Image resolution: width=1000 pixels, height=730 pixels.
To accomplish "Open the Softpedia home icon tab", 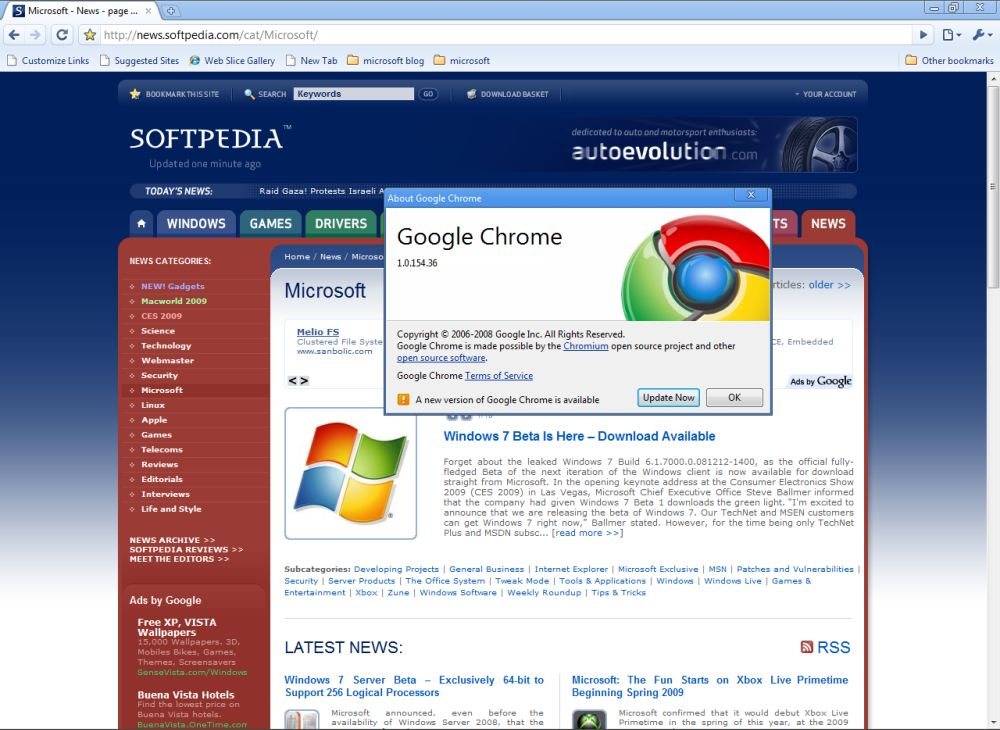I will click(x=142, y=224).
